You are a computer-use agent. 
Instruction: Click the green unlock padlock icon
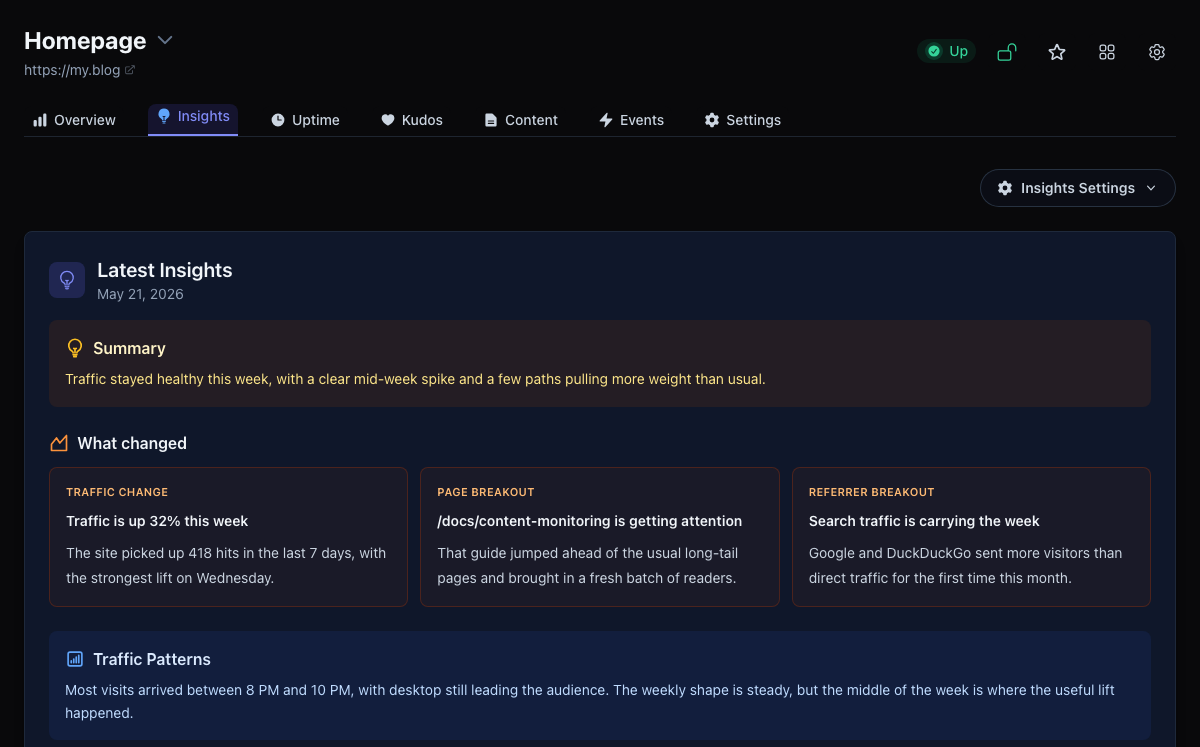tap(1007, 52)
